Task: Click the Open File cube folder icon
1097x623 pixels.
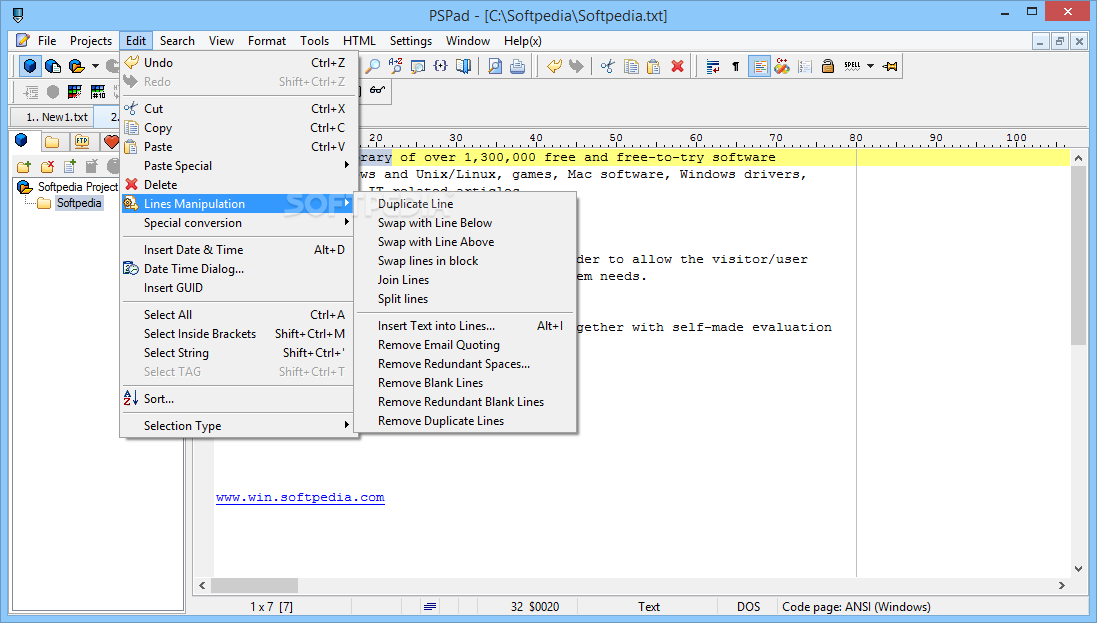Action: pyautogui.click(x=76, y=66)
